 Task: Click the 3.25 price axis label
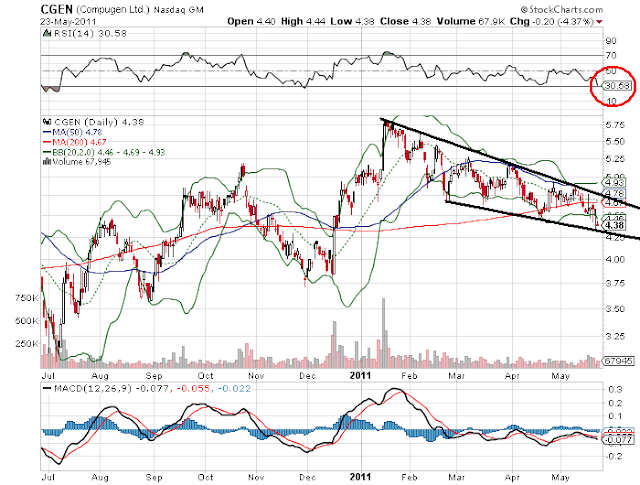tap(615, 336)
